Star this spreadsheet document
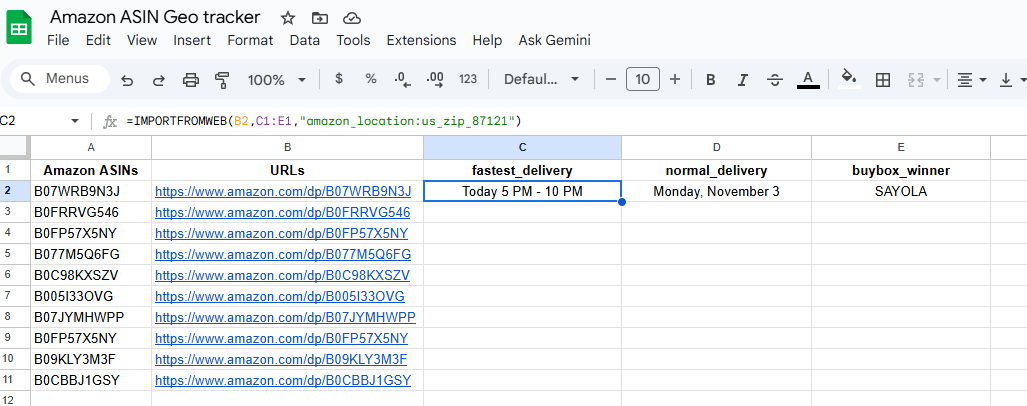 click(288, 18)
